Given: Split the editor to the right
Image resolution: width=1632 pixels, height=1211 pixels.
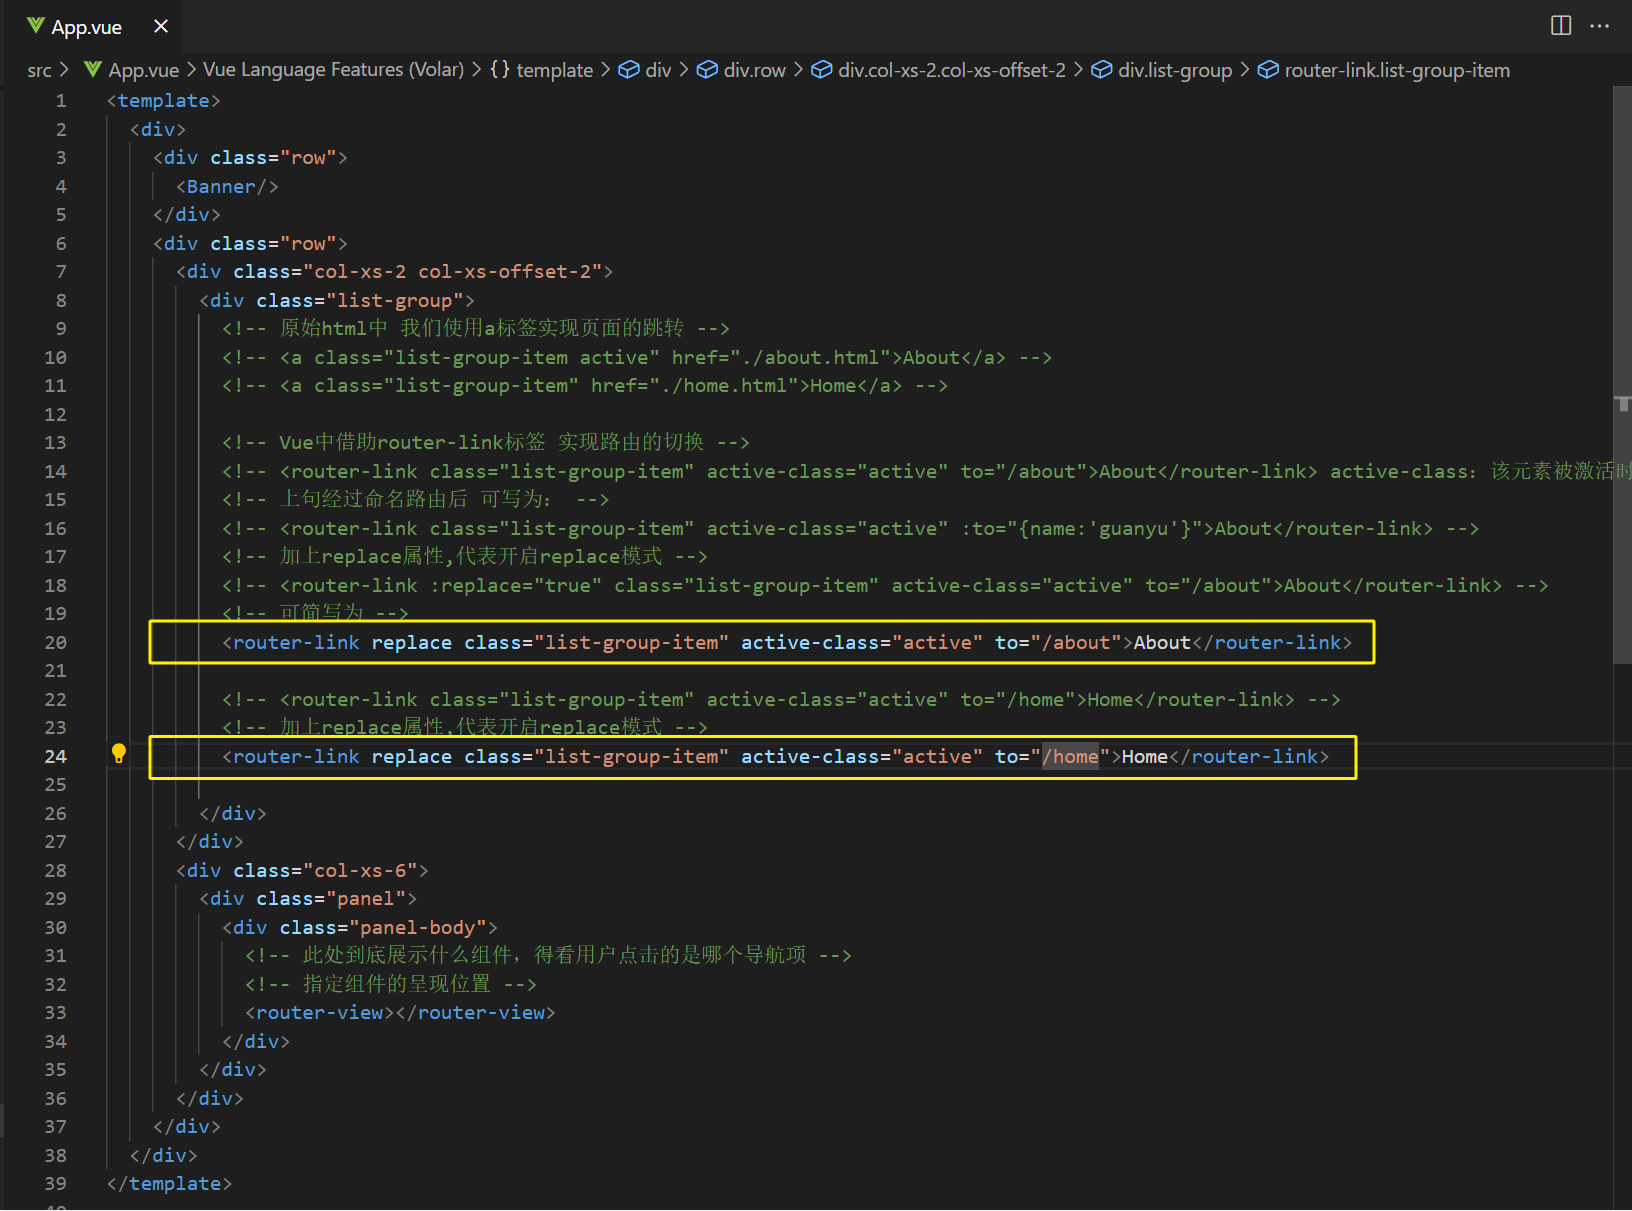Looking at the screenshot, I should (x=1561, y=26).
